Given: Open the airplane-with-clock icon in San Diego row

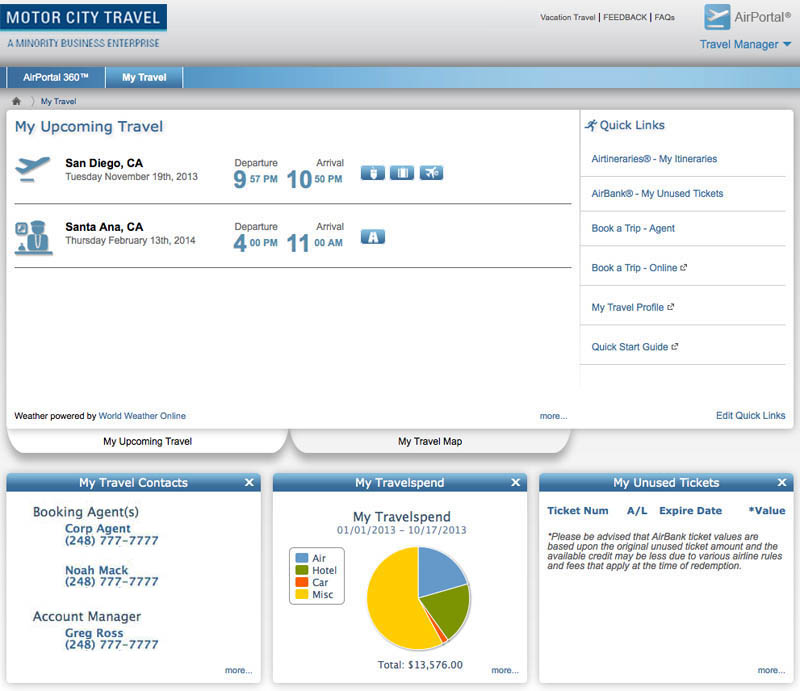Looking at the screenshot, I should 431,173.
